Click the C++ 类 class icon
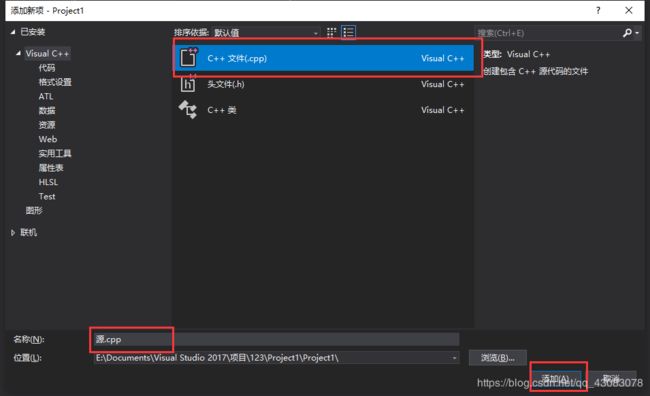The height and width of the screenshot is (396, 650). click(188, 110)
